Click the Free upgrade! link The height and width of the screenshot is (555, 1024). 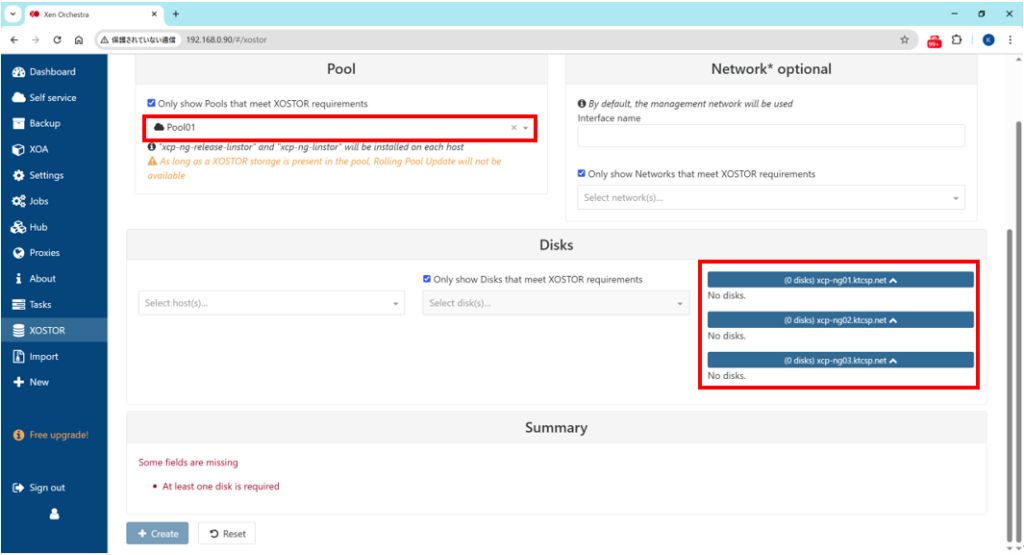pyautogui.click(x=58, y=435)
